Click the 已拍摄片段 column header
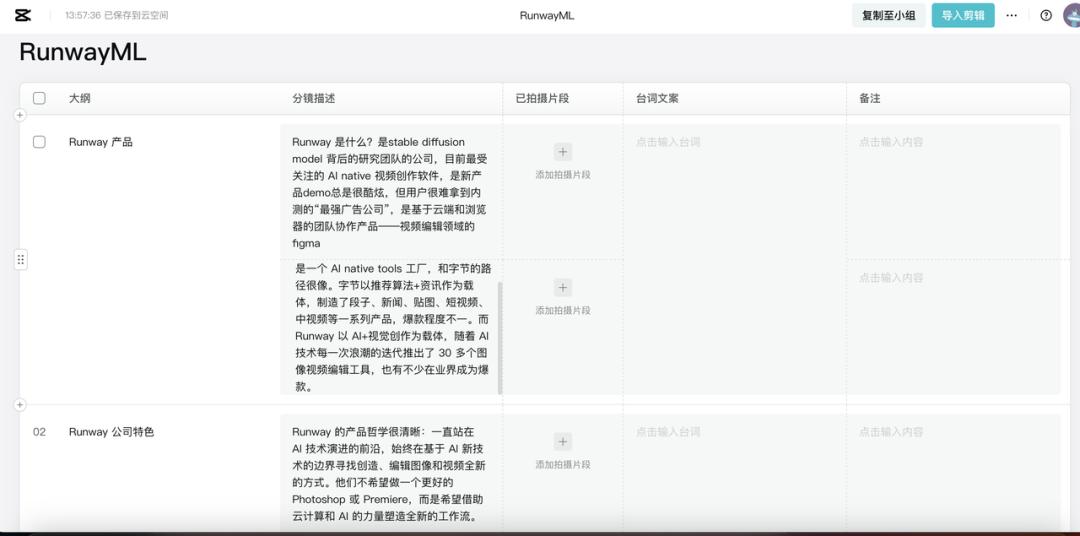1080x536 pixels. pos(542,99)
